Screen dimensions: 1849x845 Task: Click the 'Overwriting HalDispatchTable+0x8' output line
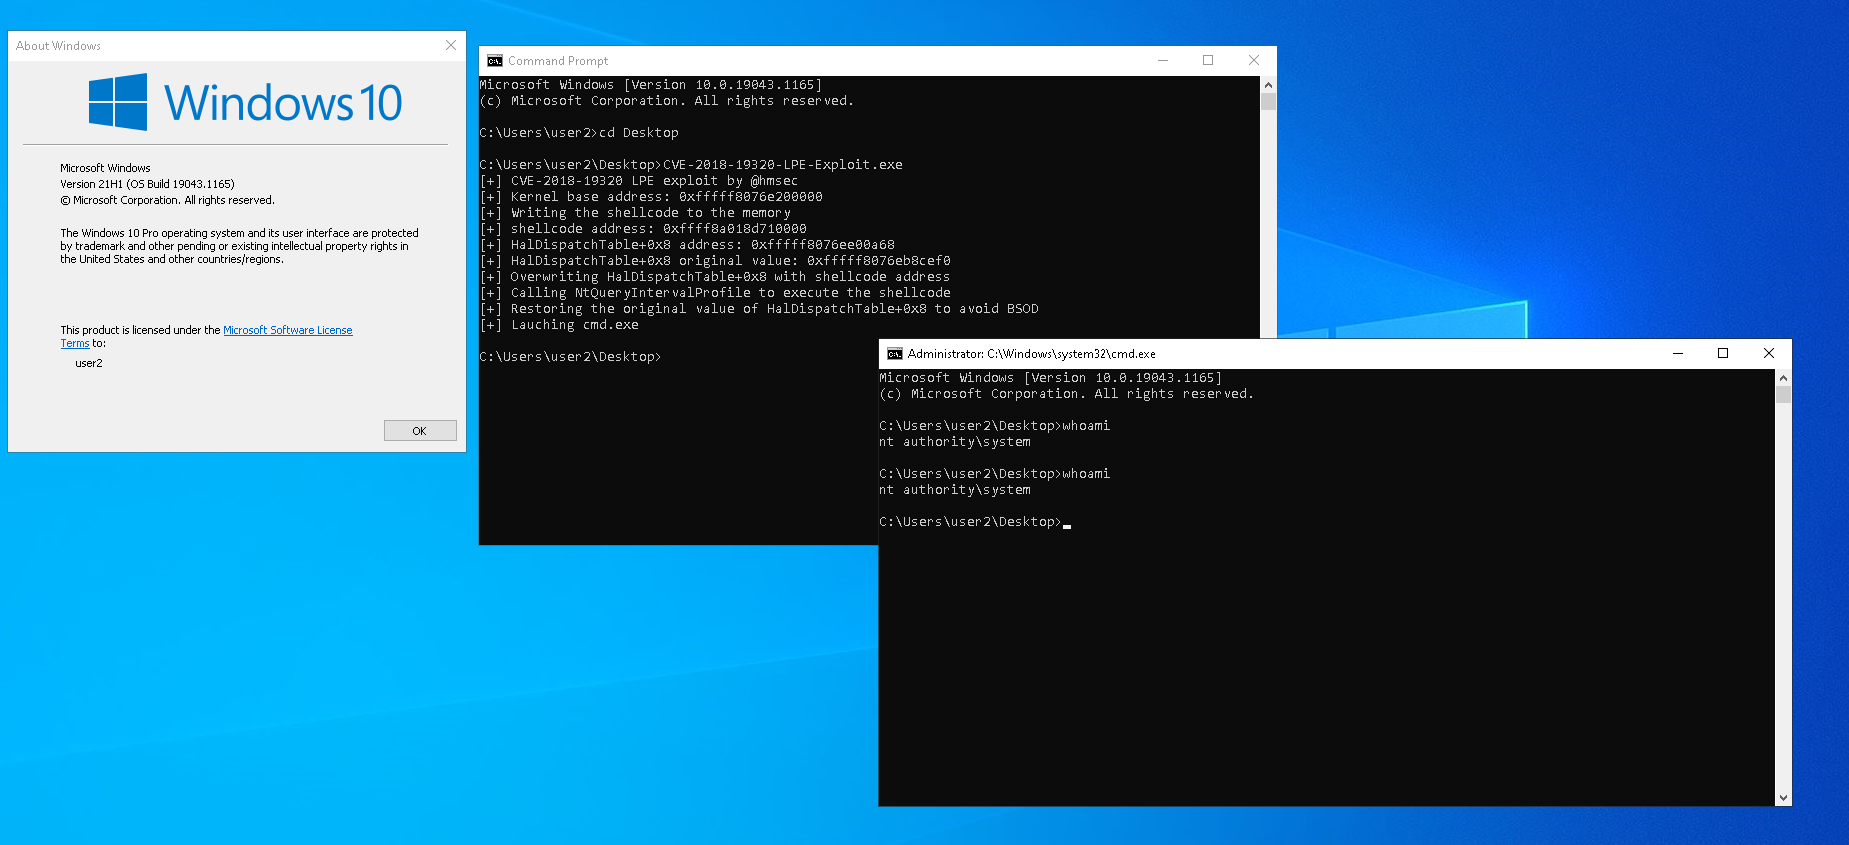coord(715,277)
